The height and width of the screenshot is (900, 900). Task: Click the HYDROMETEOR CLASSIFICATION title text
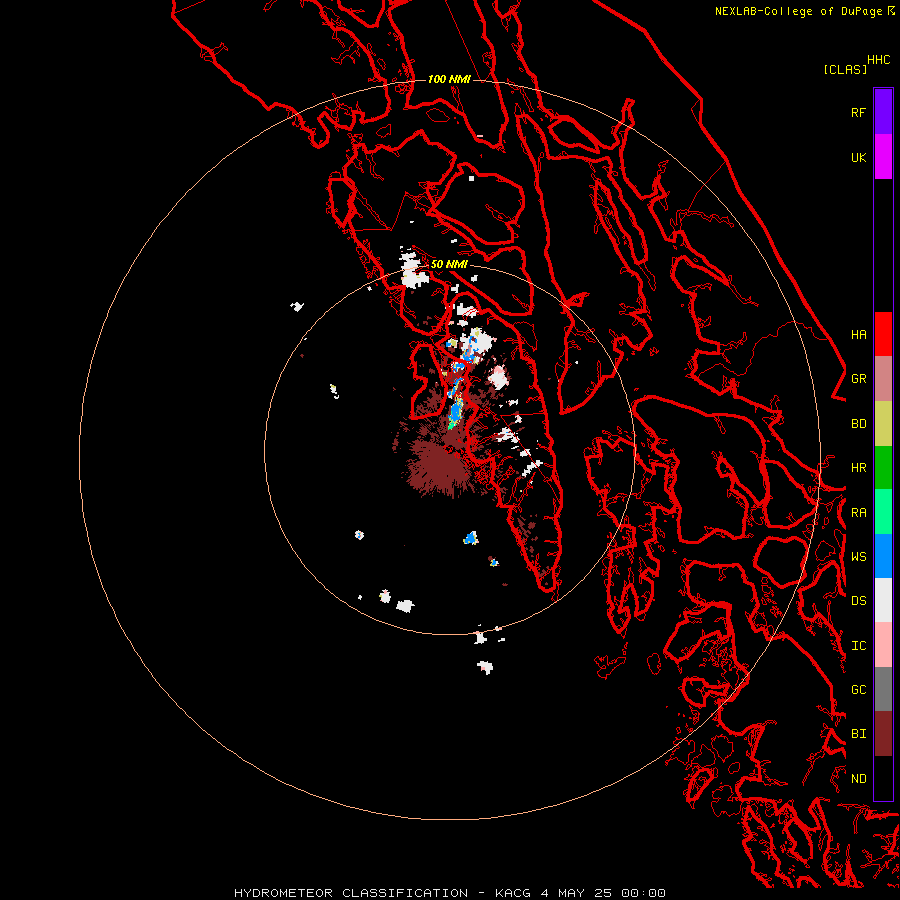tap(351, 893)
